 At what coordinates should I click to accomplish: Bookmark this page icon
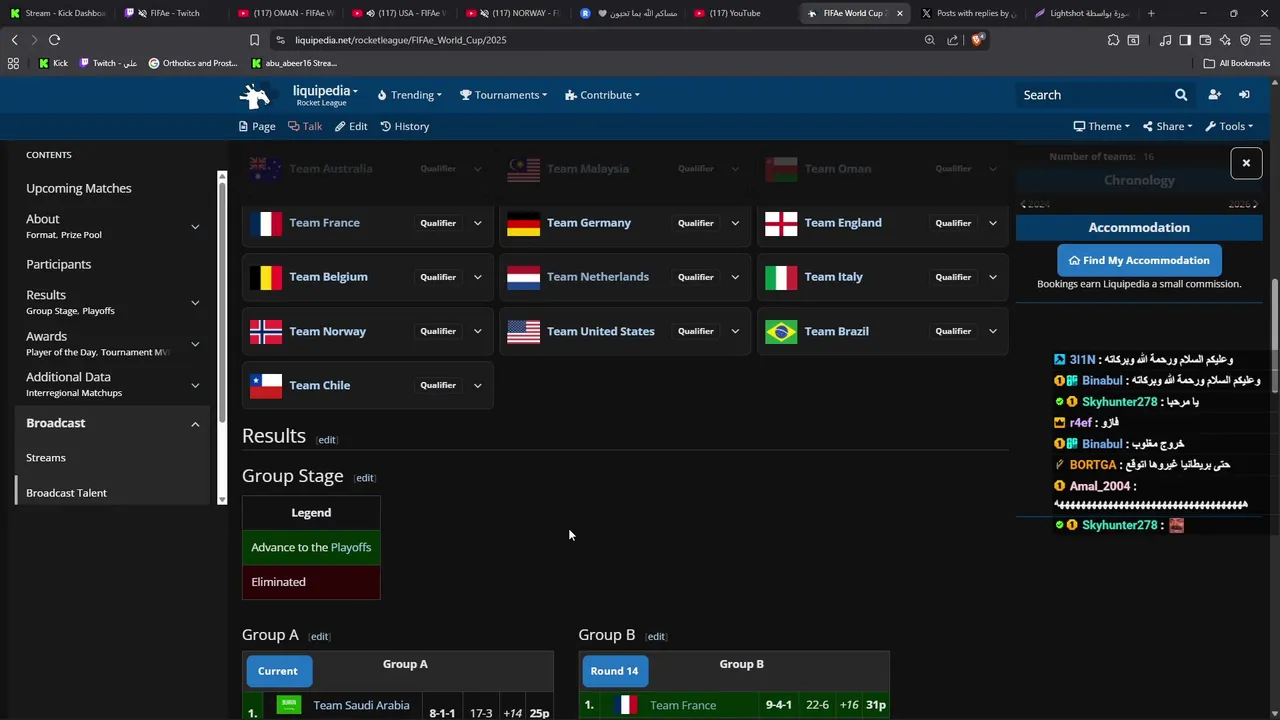pos(254,40)
